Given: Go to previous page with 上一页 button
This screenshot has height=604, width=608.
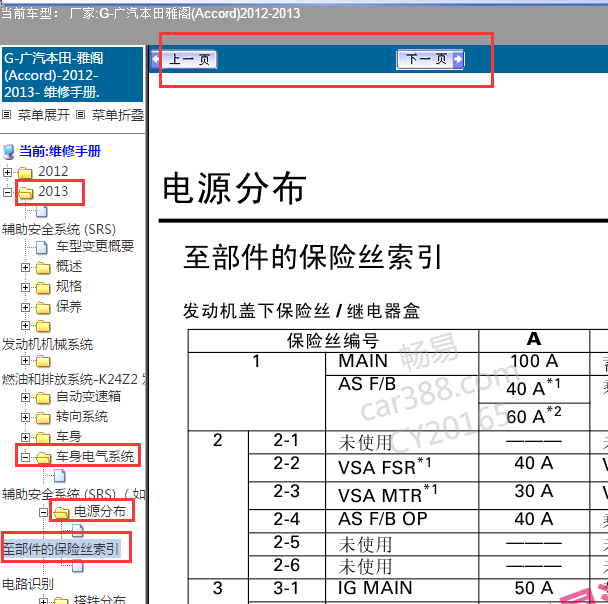Looking at the screenshot, I should coord(184,59).
